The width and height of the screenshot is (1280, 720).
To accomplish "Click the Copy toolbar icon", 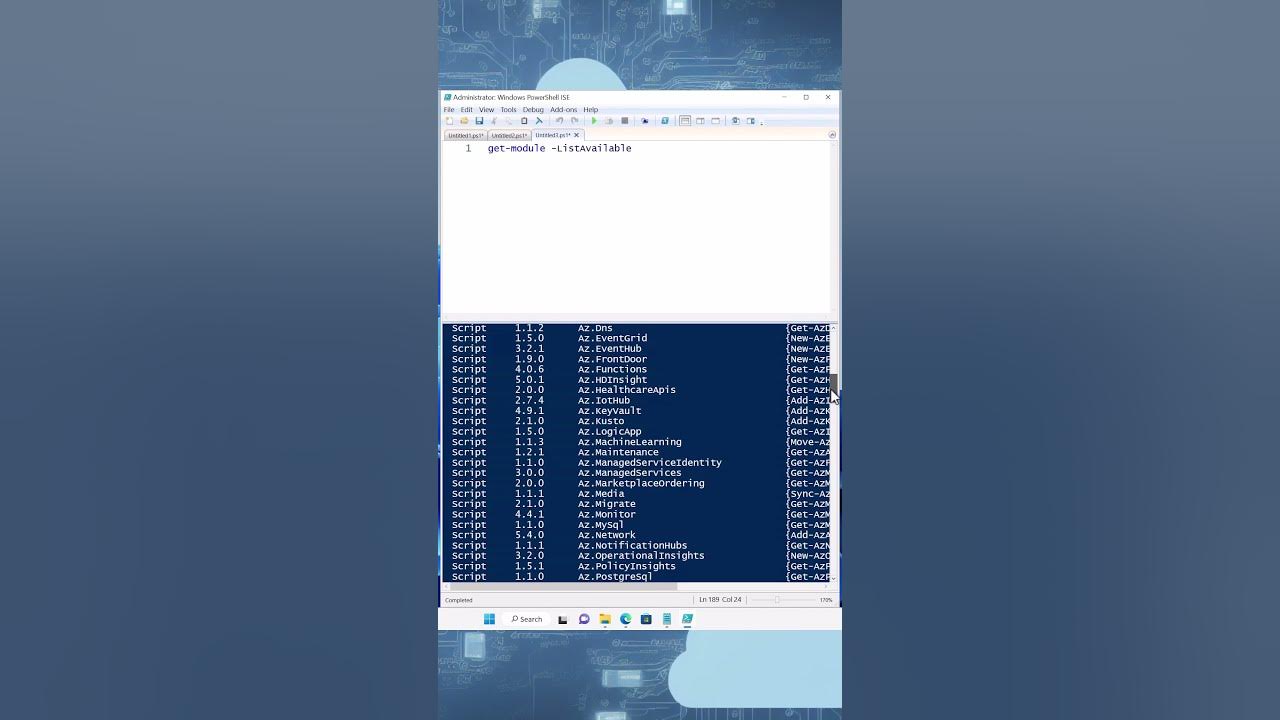I will coord(508,121).
